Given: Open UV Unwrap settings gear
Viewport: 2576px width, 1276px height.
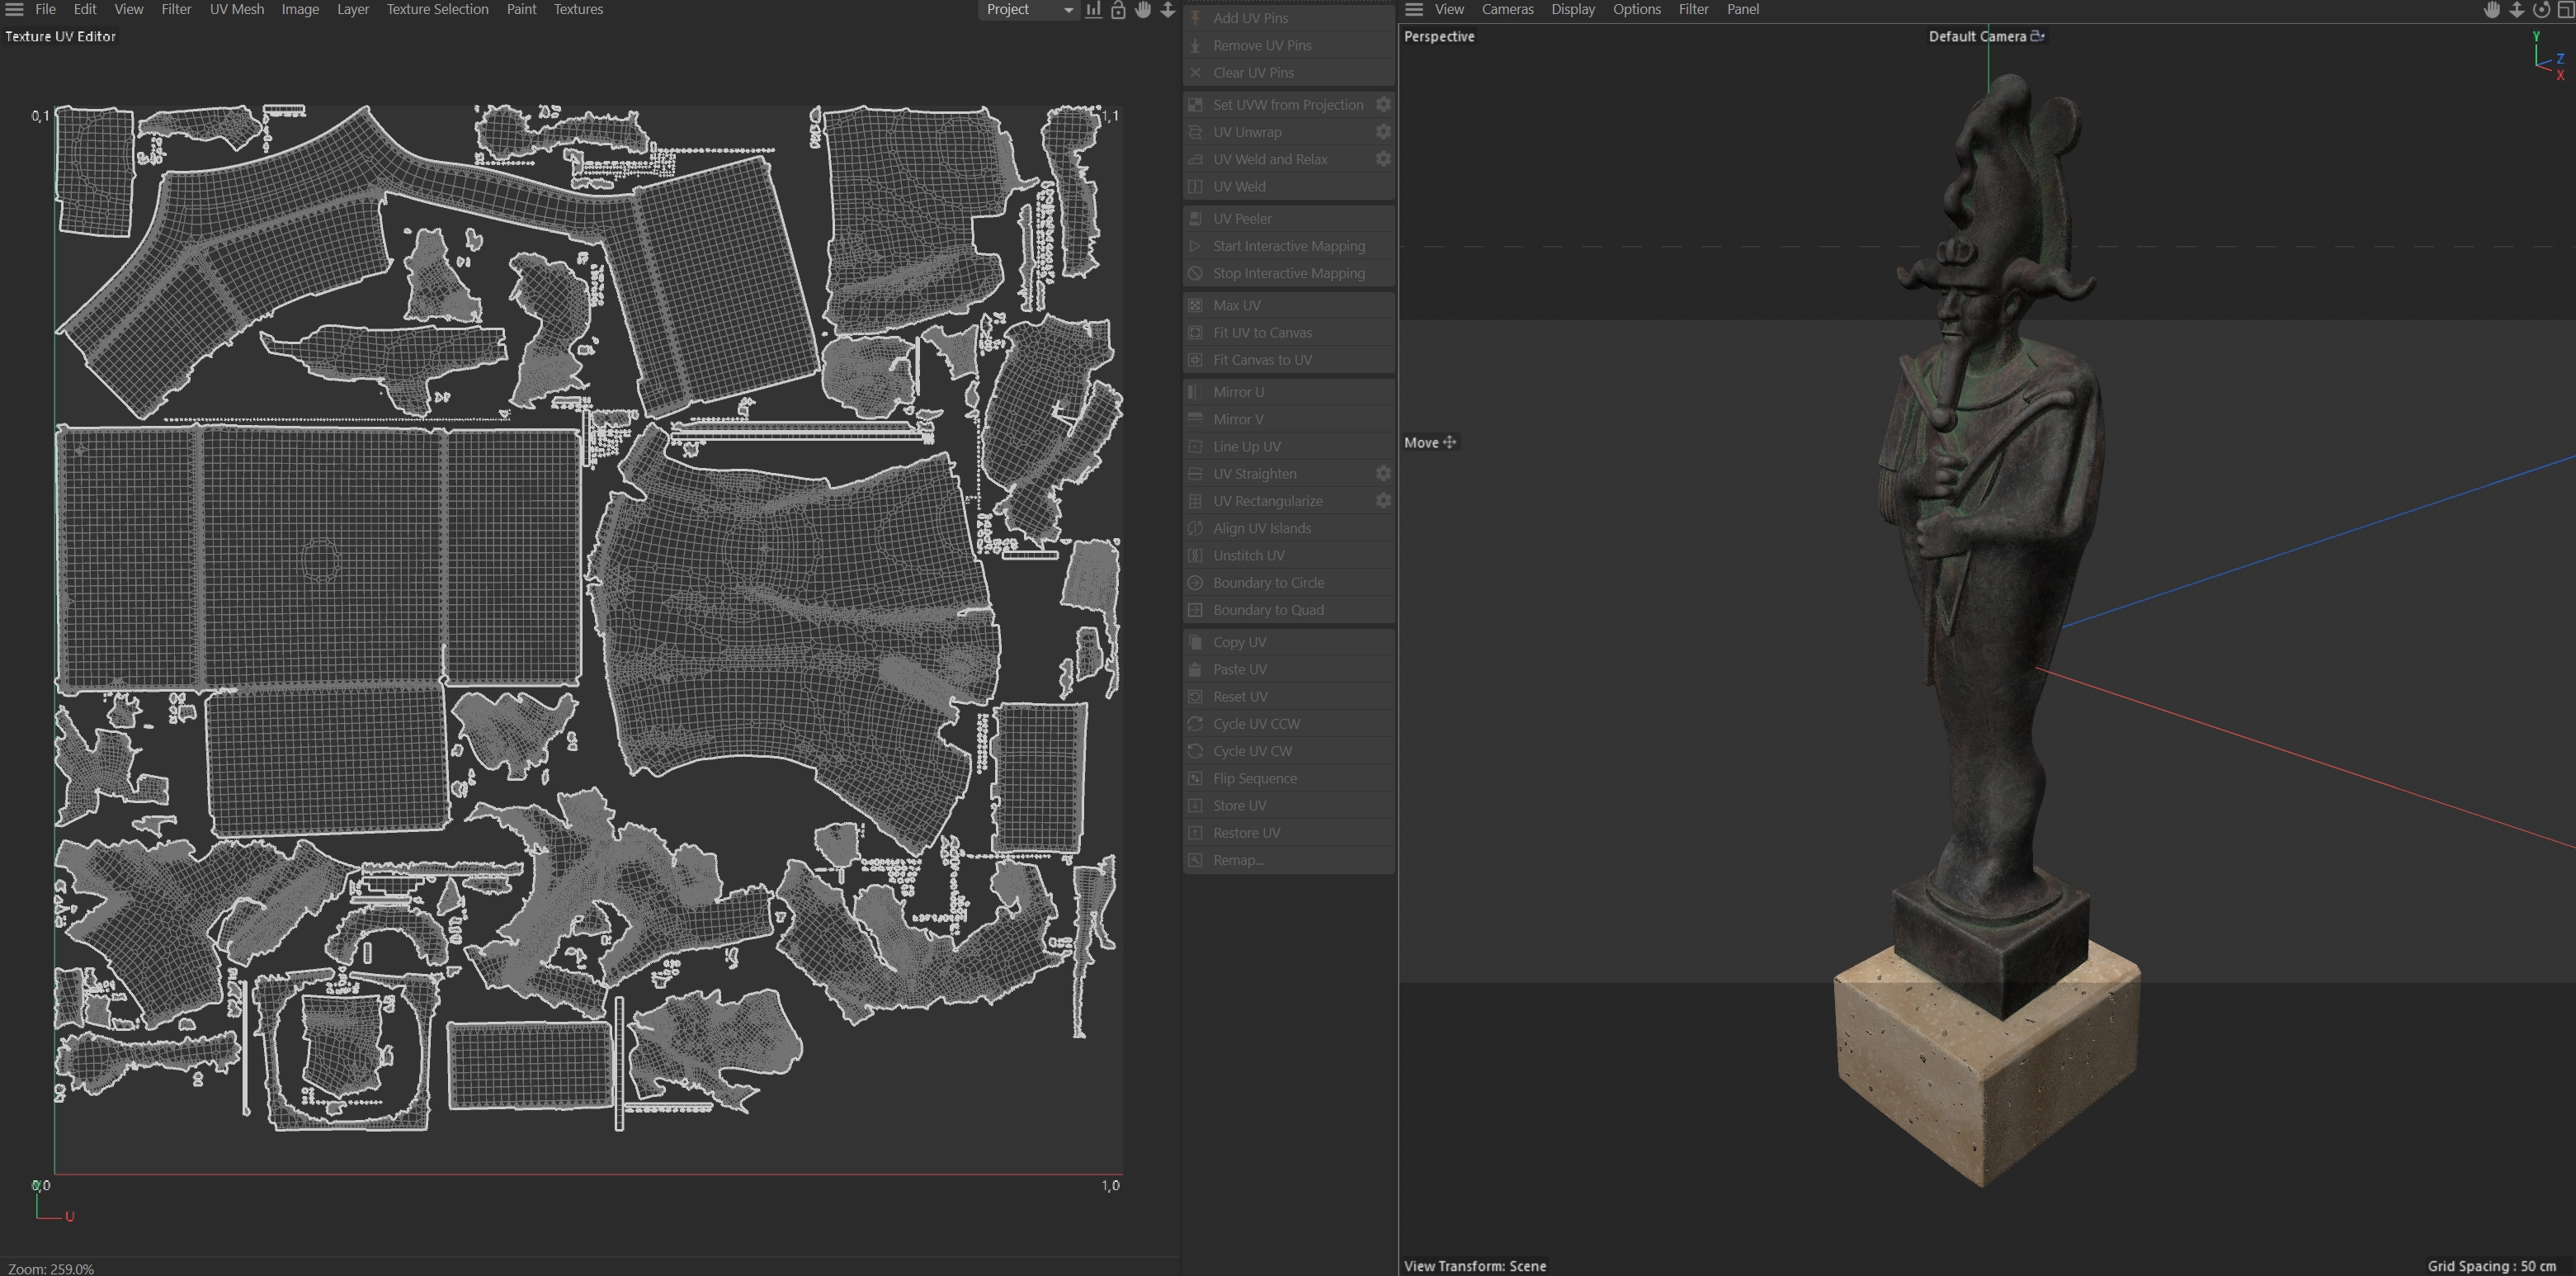Looking at the screenshot, I should pos(1383,132).
